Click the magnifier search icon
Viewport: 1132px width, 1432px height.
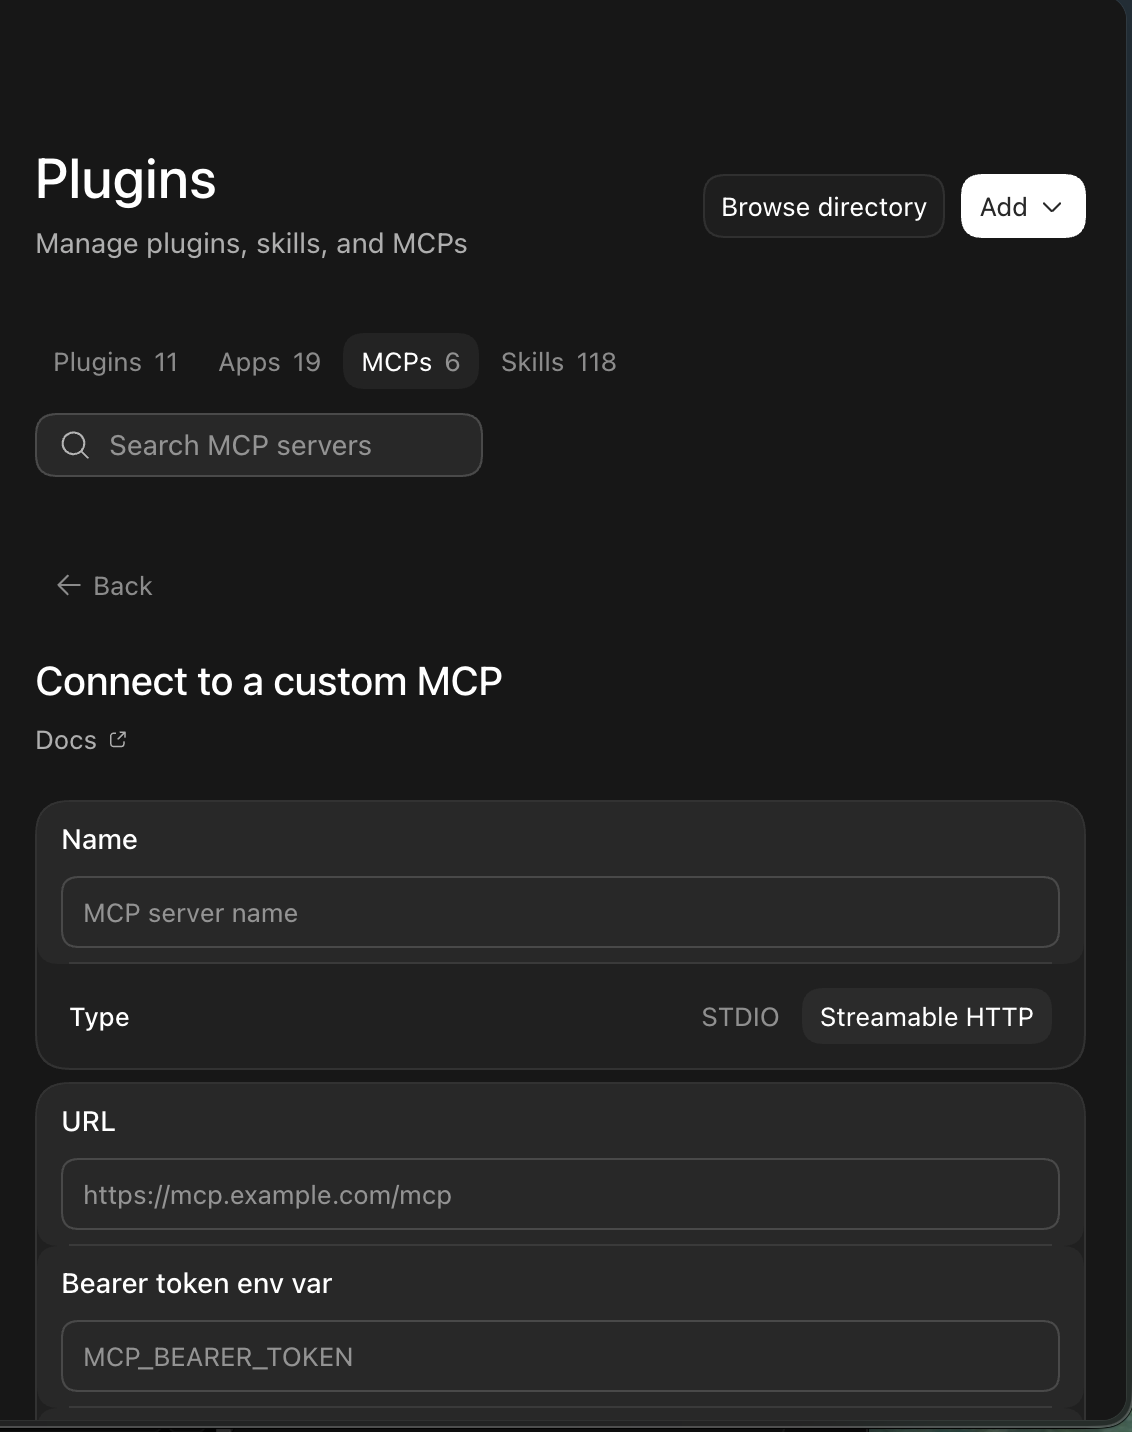pos(75,445)
